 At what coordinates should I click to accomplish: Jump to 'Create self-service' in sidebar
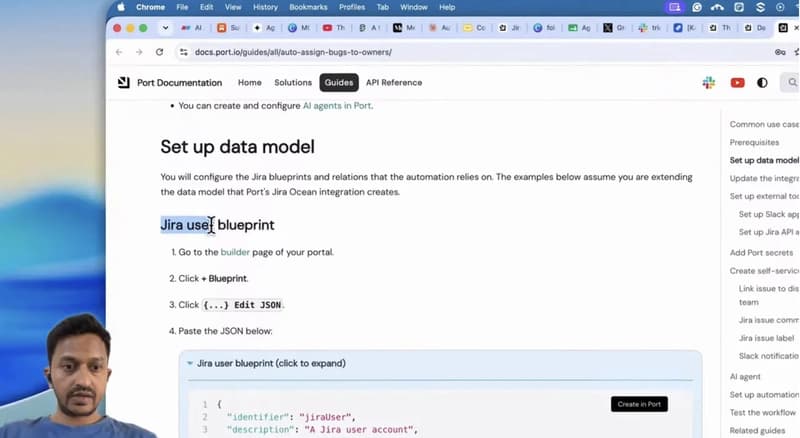point(764,271)
